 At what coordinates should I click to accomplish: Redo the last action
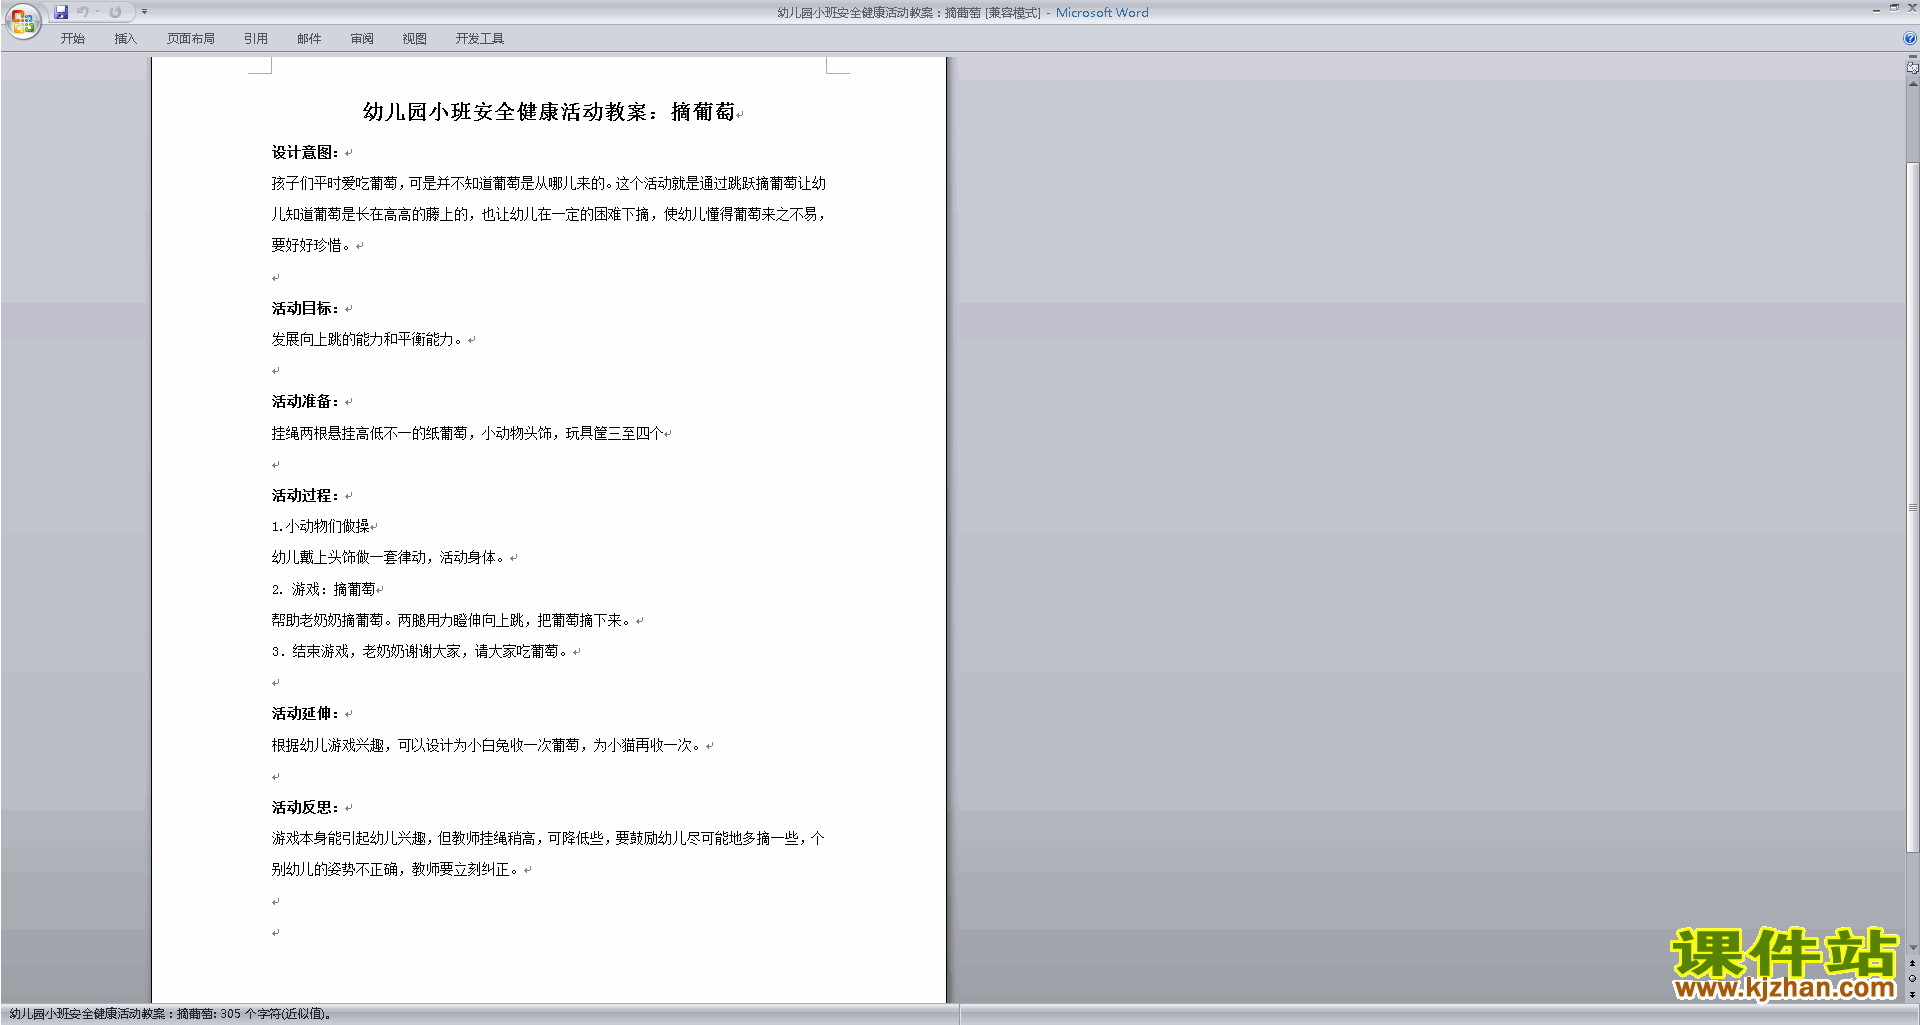[x=115, y=12]
